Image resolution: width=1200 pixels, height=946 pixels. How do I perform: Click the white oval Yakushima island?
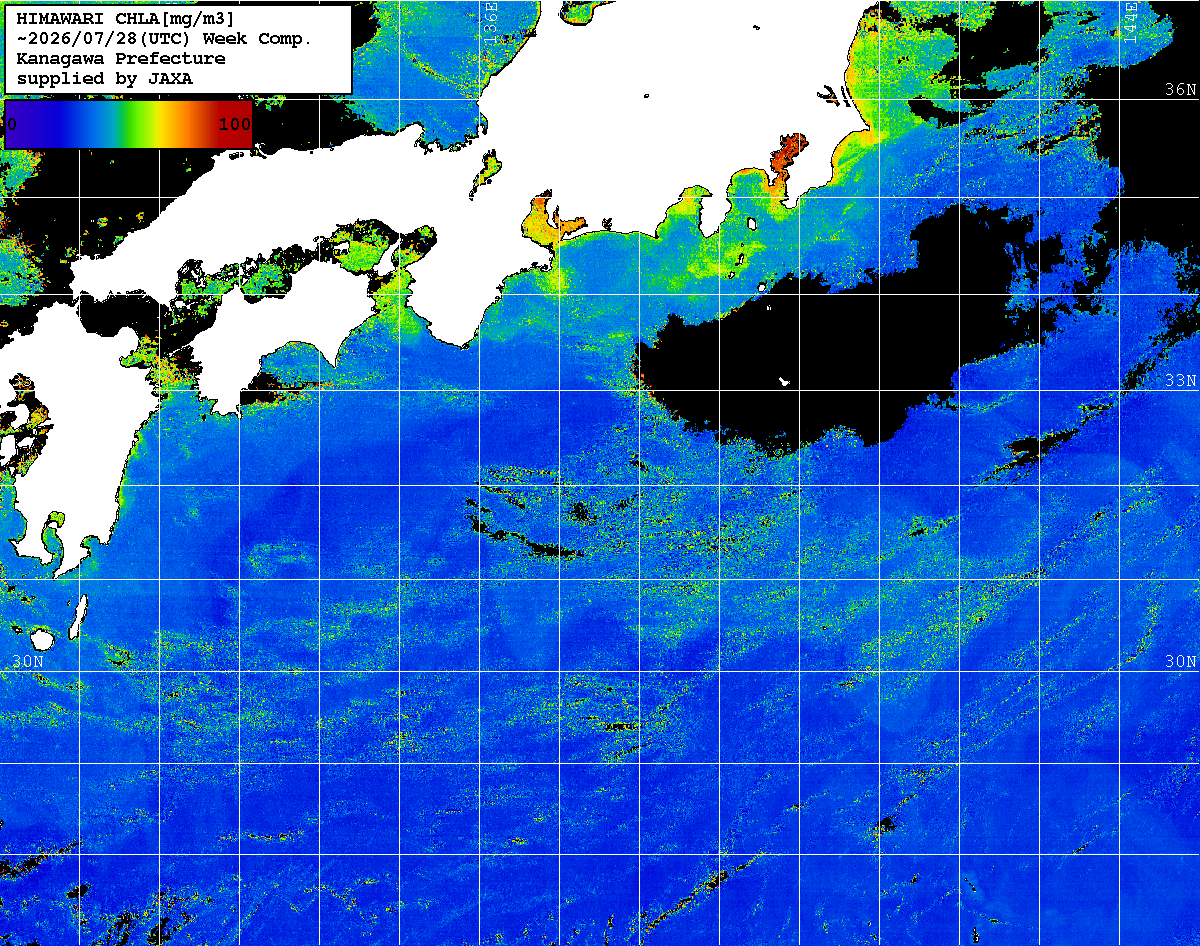[42, 638]
